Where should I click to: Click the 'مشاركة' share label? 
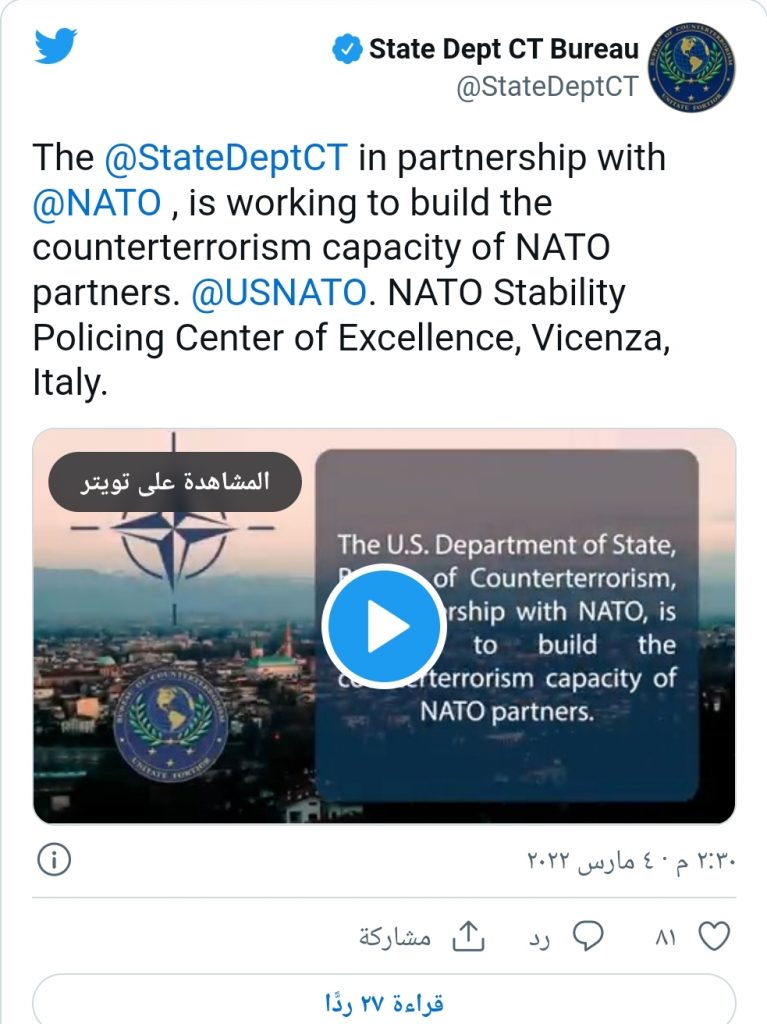pyautogui.click(x=395, y=938)
